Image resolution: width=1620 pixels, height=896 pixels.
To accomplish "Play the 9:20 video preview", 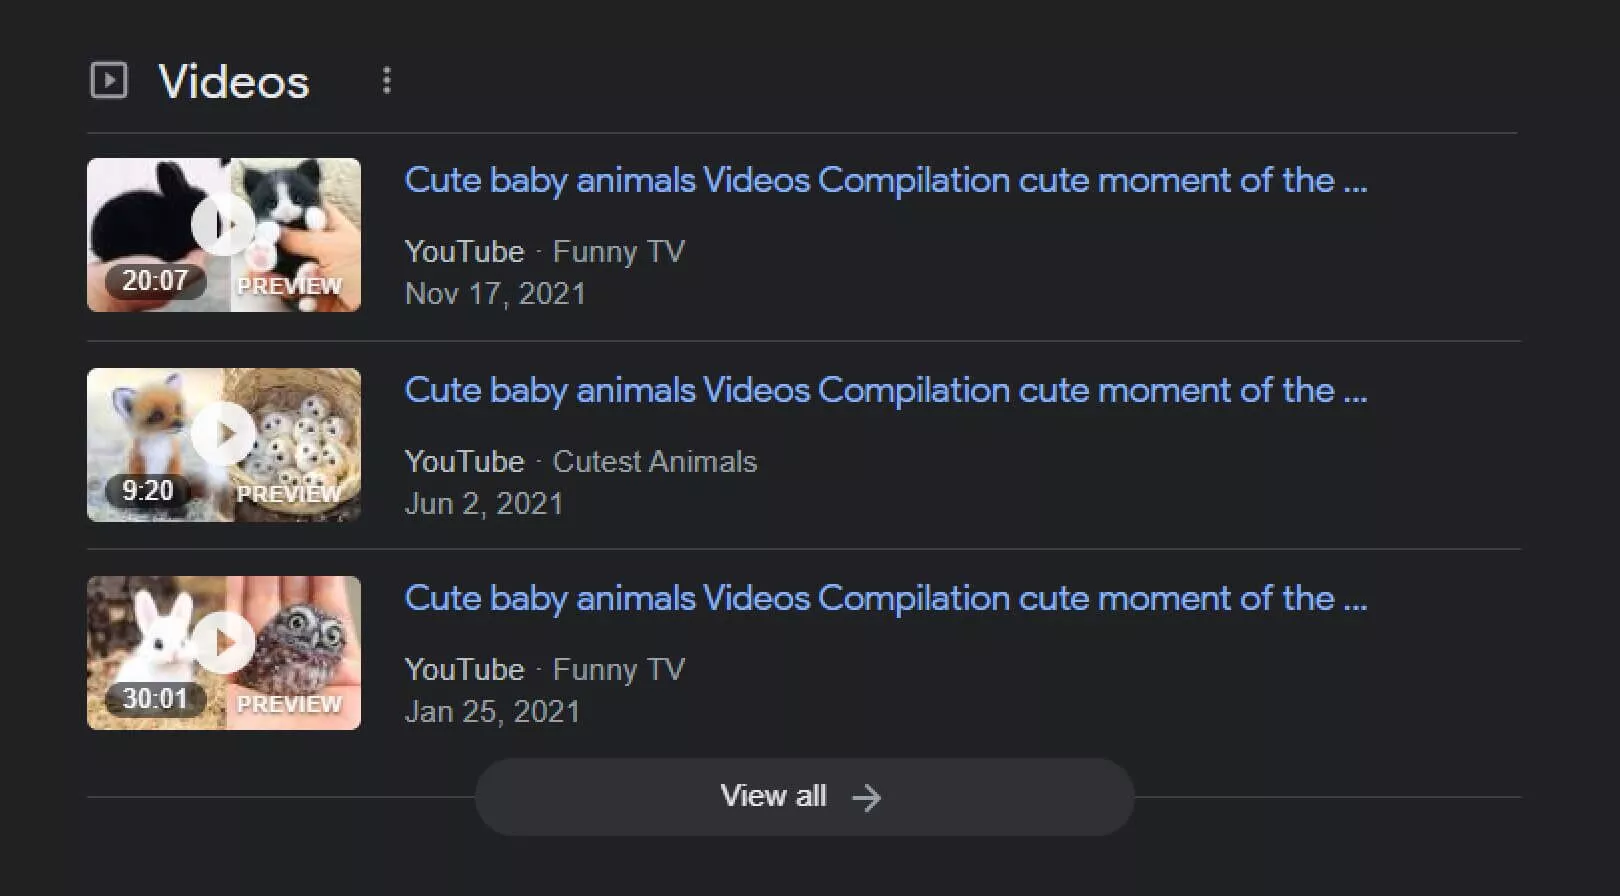I will coord(223,434).
